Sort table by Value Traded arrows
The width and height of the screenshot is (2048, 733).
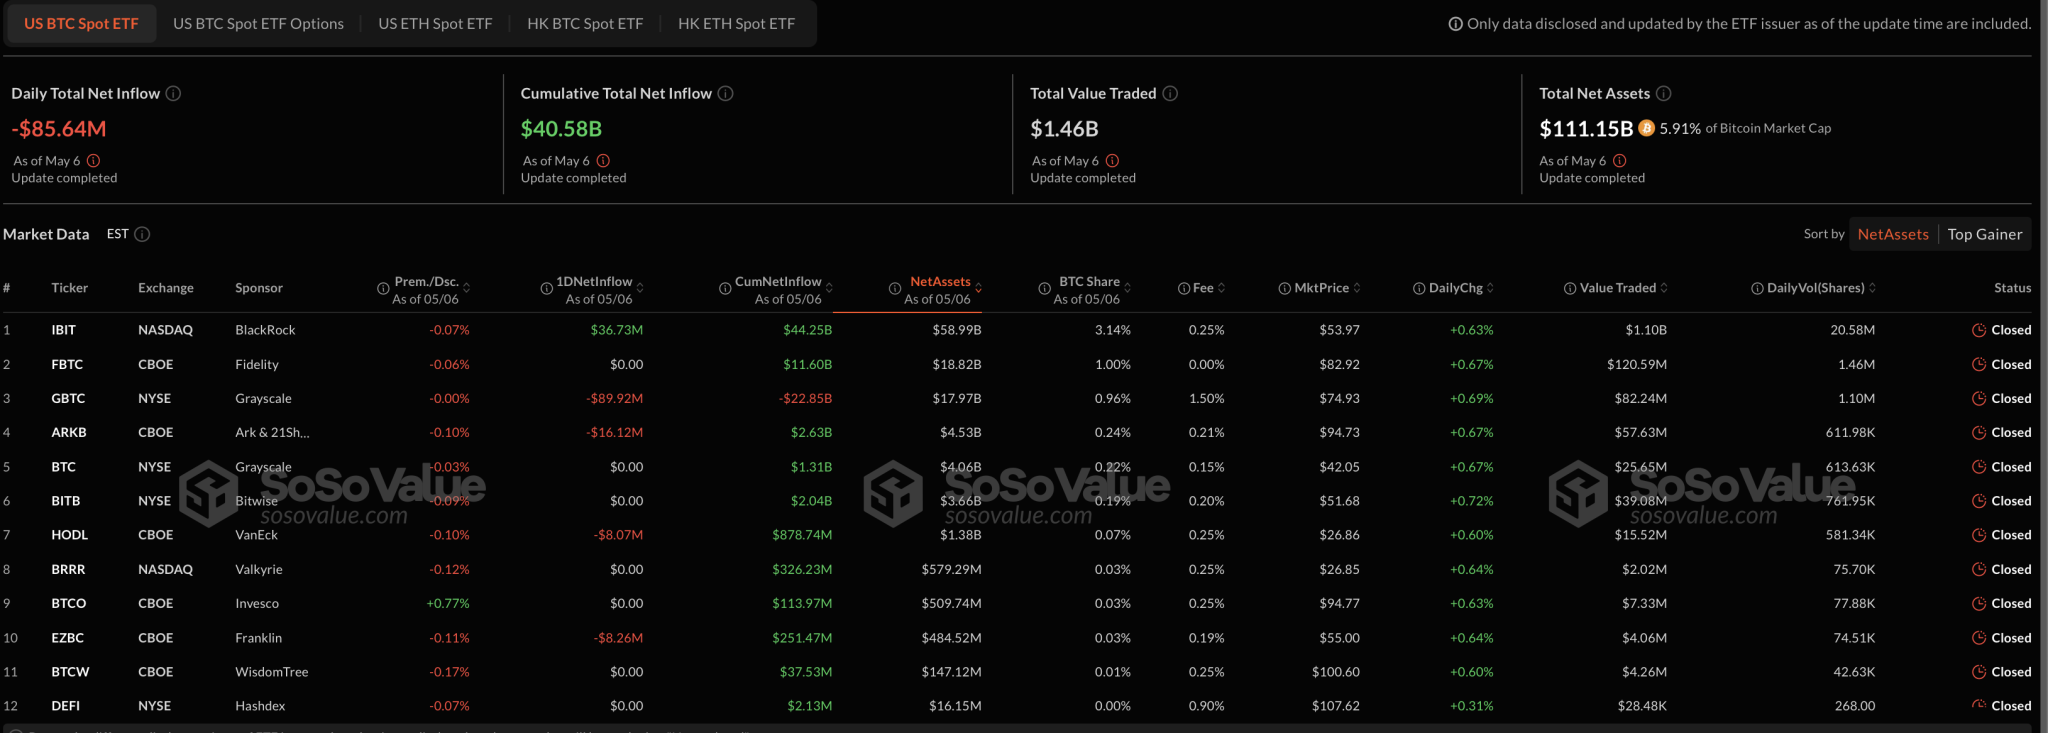coord(1664,288)
